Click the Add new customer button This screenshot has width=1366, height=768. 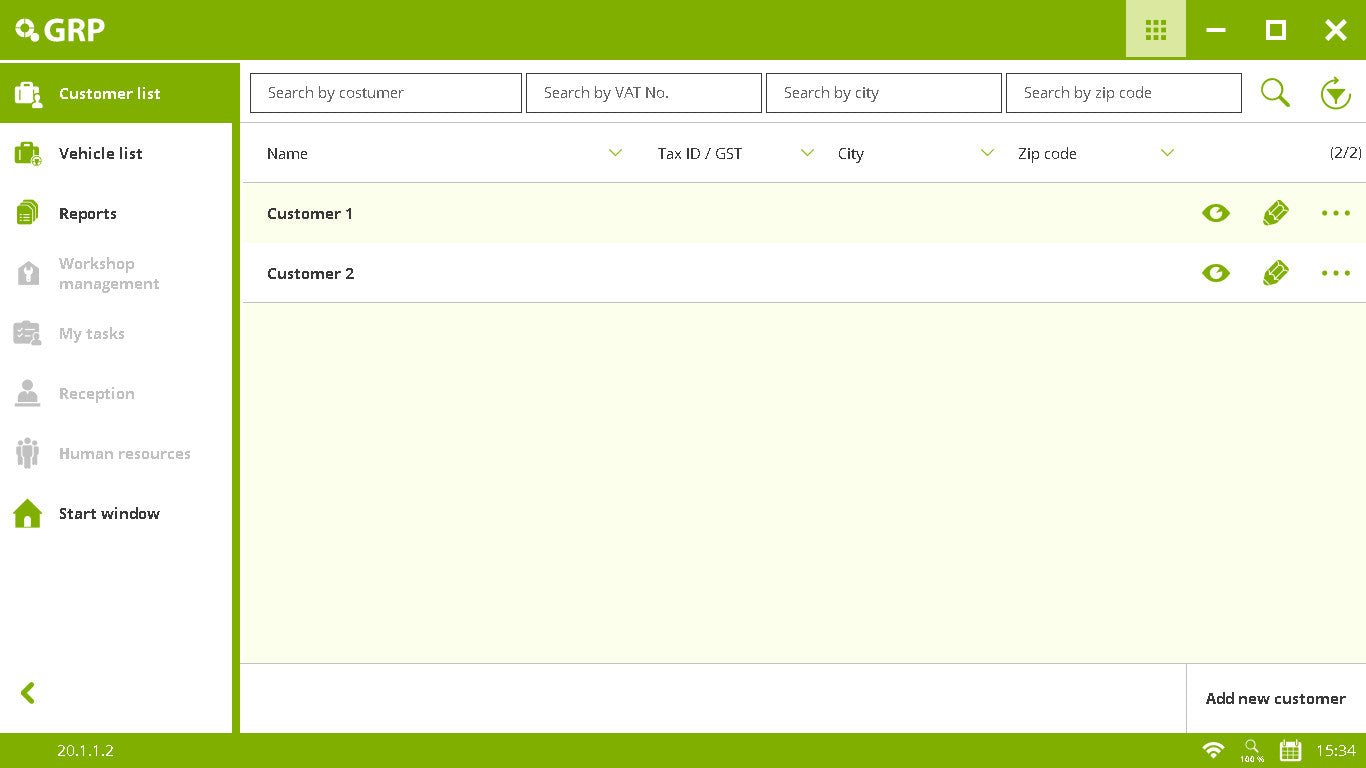(x=1275, y=698)
